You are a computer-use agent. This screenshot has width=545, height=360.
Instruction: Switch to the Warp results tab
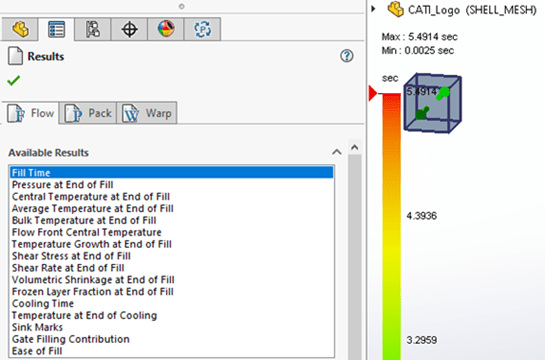click(147, 113)
